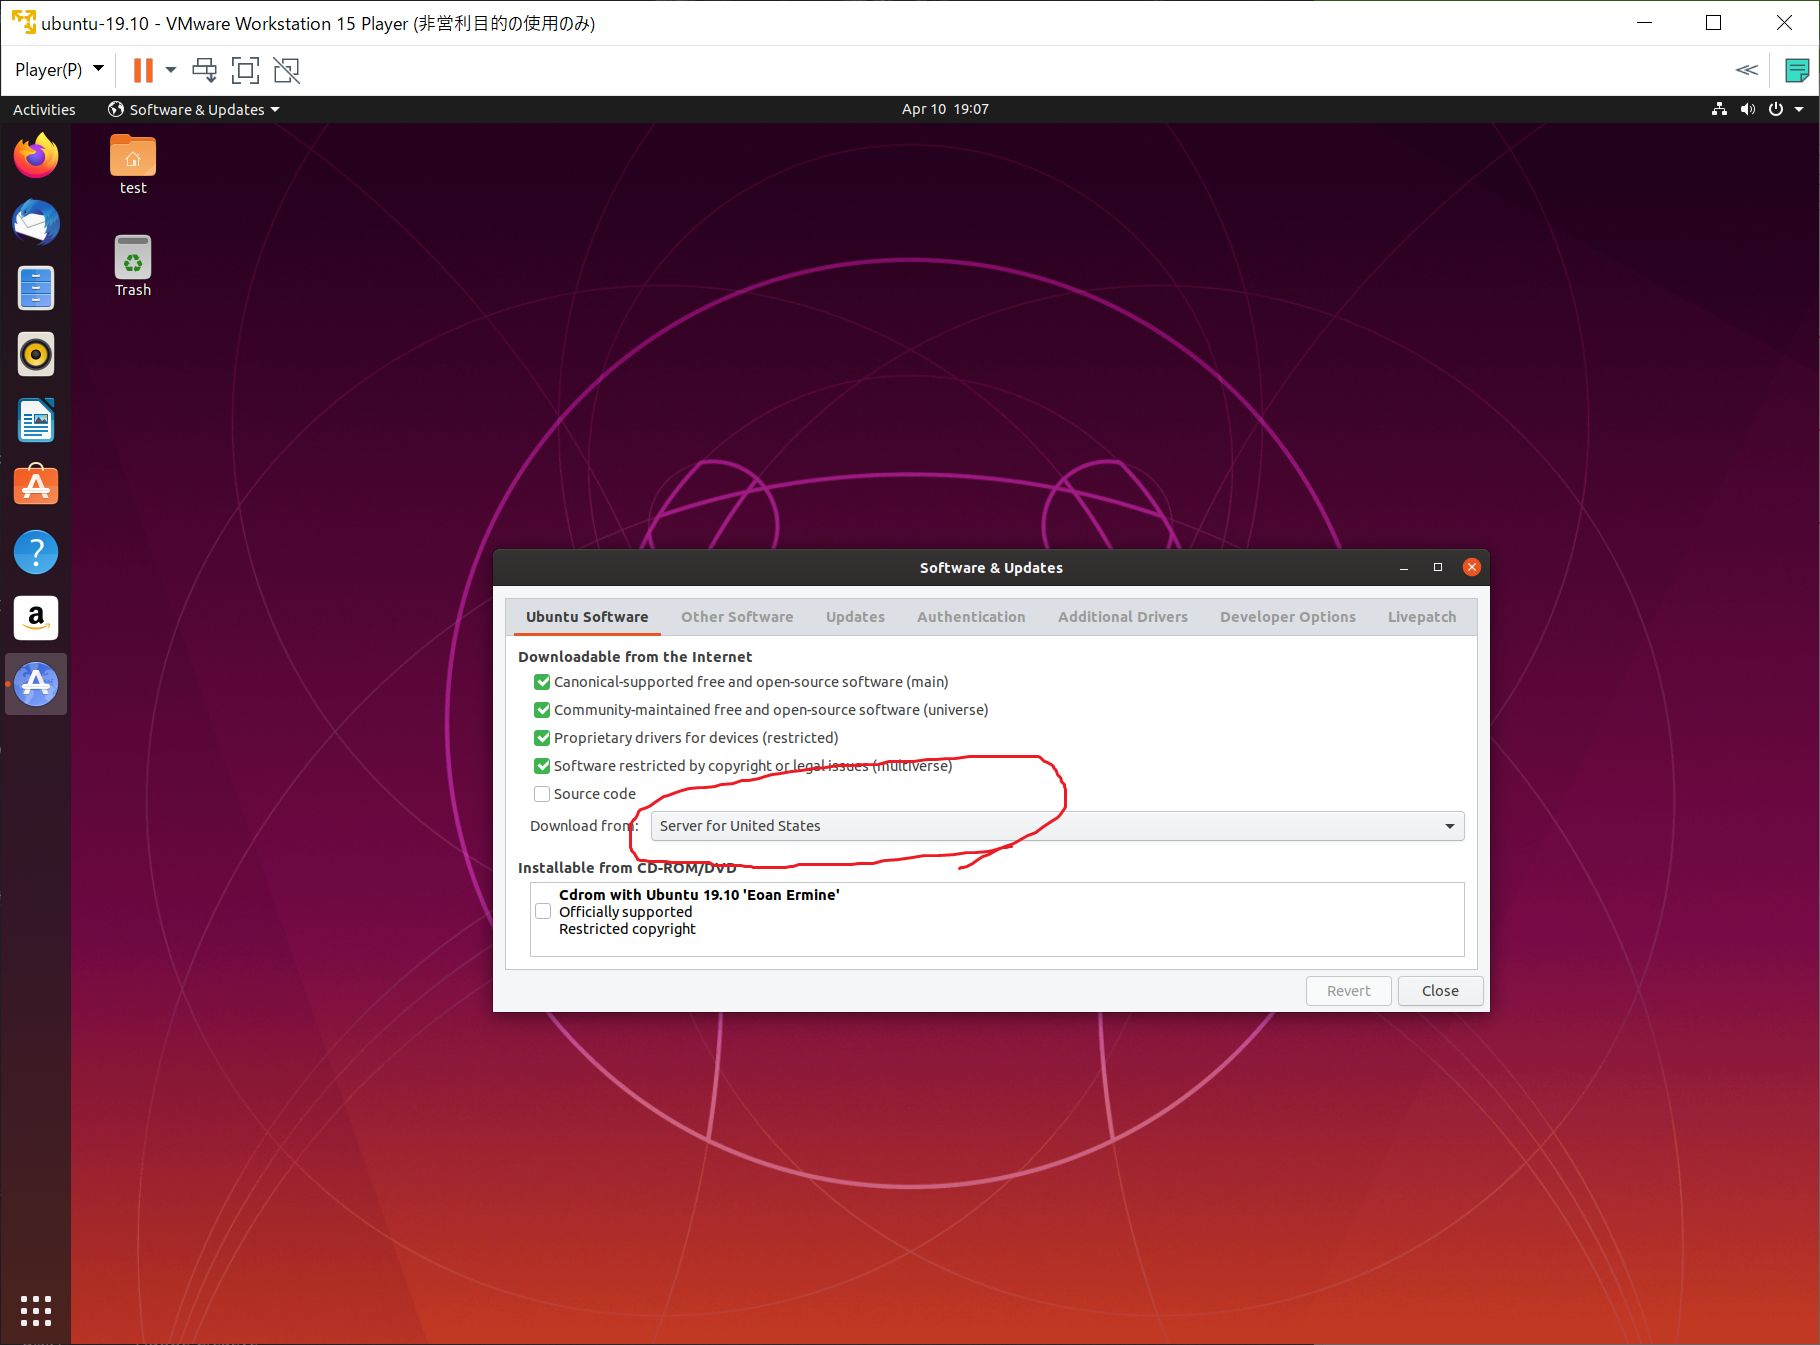Open the Help icon in the dock
This screenshot has height=1345, width=1820.
pyautogui.click(x=36, y=552)
